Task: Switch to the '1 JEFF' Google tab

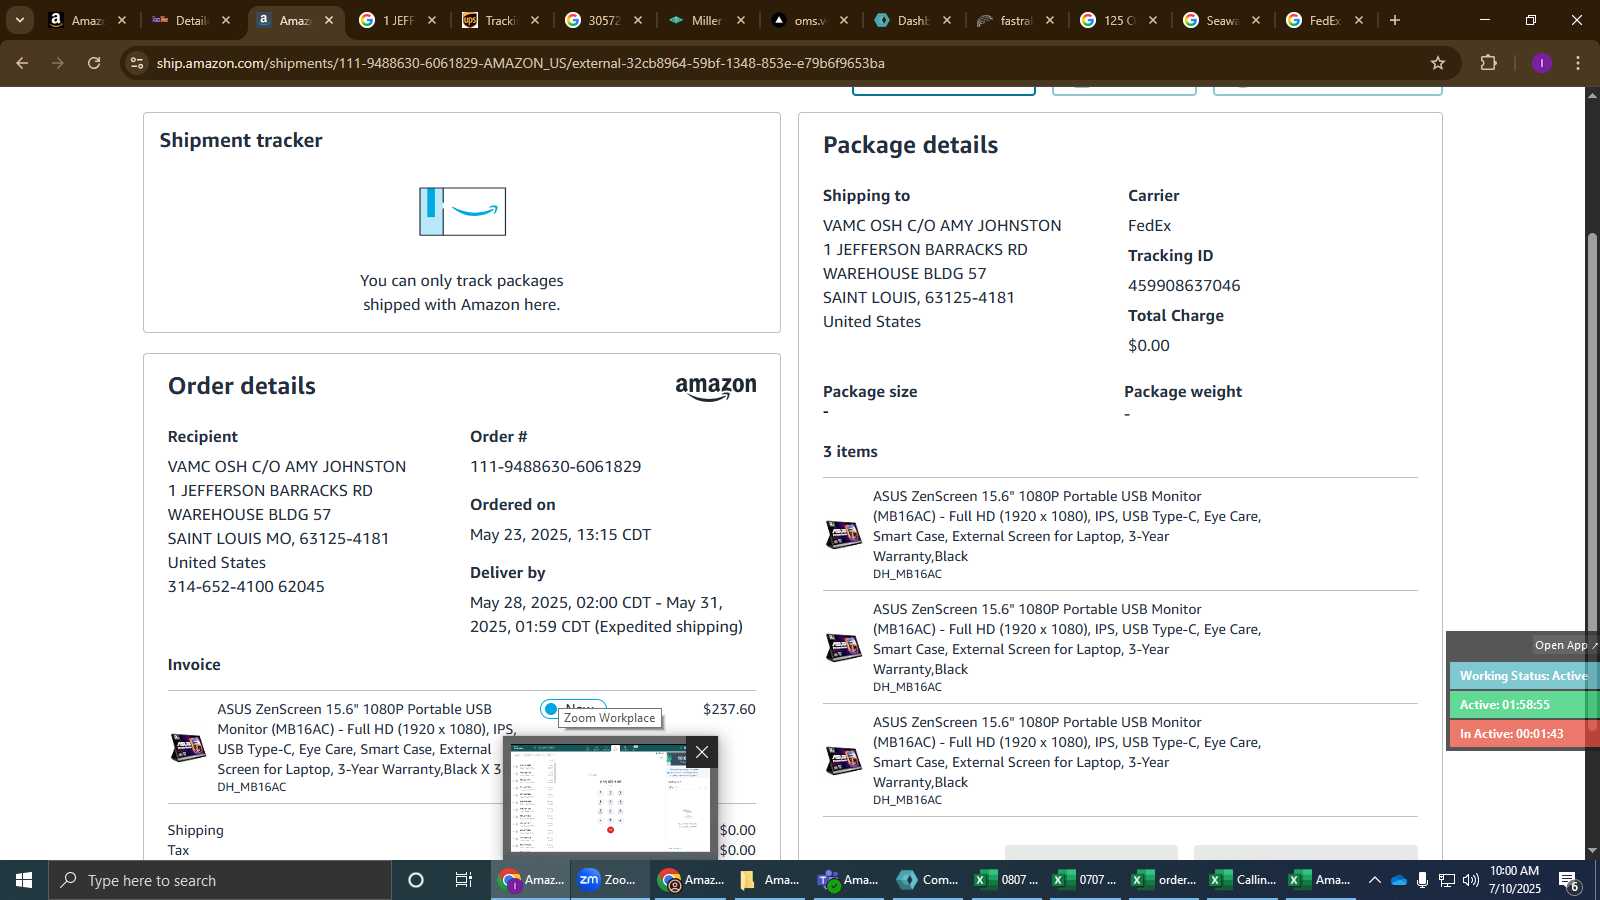Action: (x=398, y=20)
